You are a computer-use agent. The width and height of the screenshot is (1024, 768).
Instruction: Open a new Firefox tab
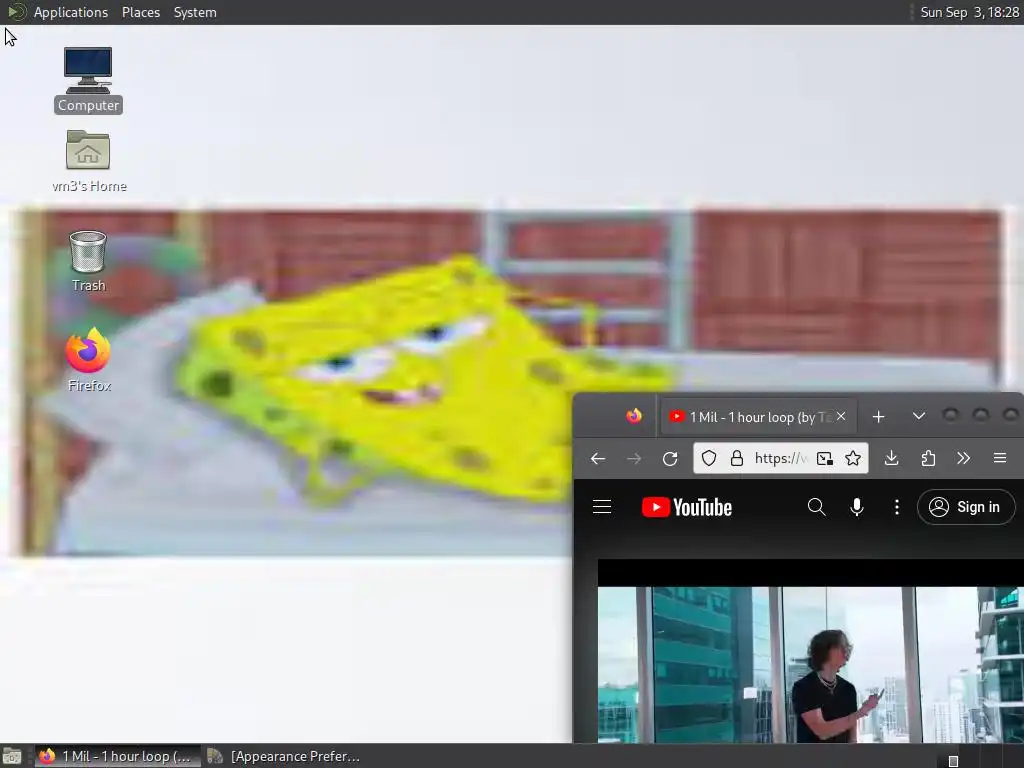(878, 417)
